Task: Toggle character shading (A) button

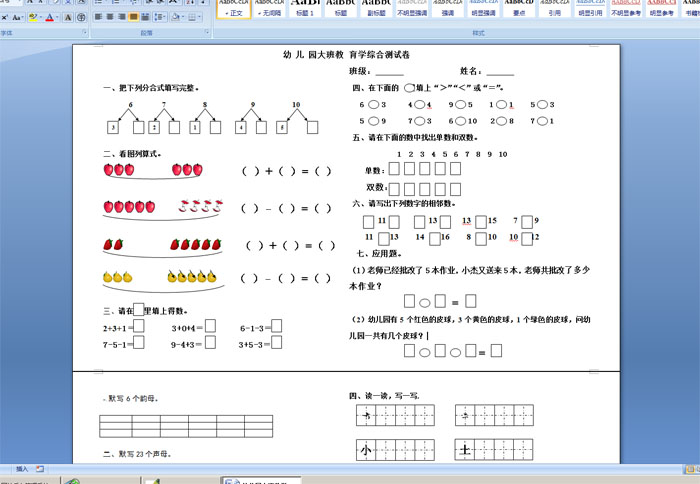Action: [68, 17]
